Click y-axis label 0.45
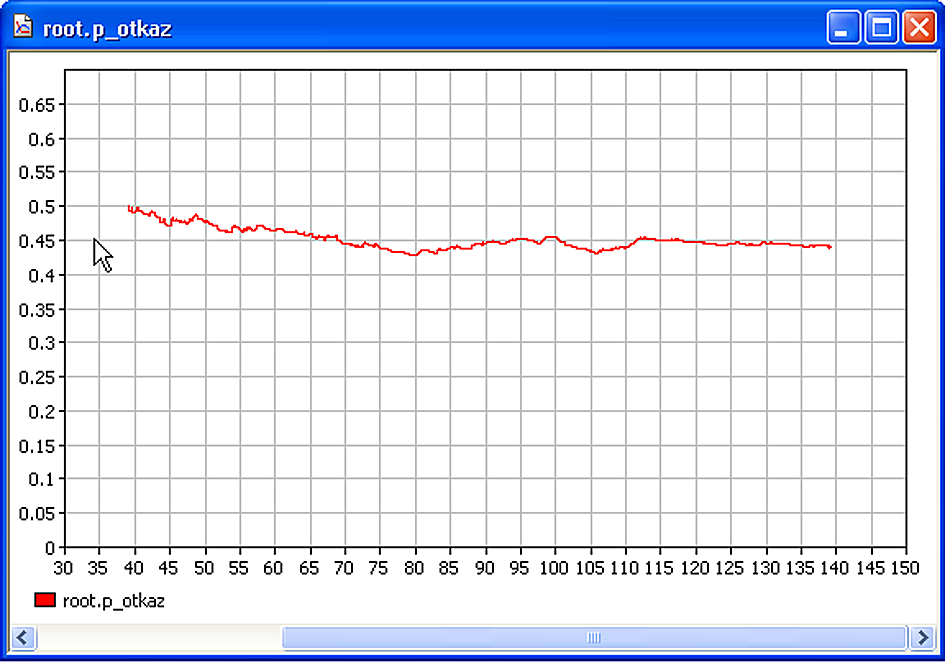The image size is (945, 663). click(37, 241)
